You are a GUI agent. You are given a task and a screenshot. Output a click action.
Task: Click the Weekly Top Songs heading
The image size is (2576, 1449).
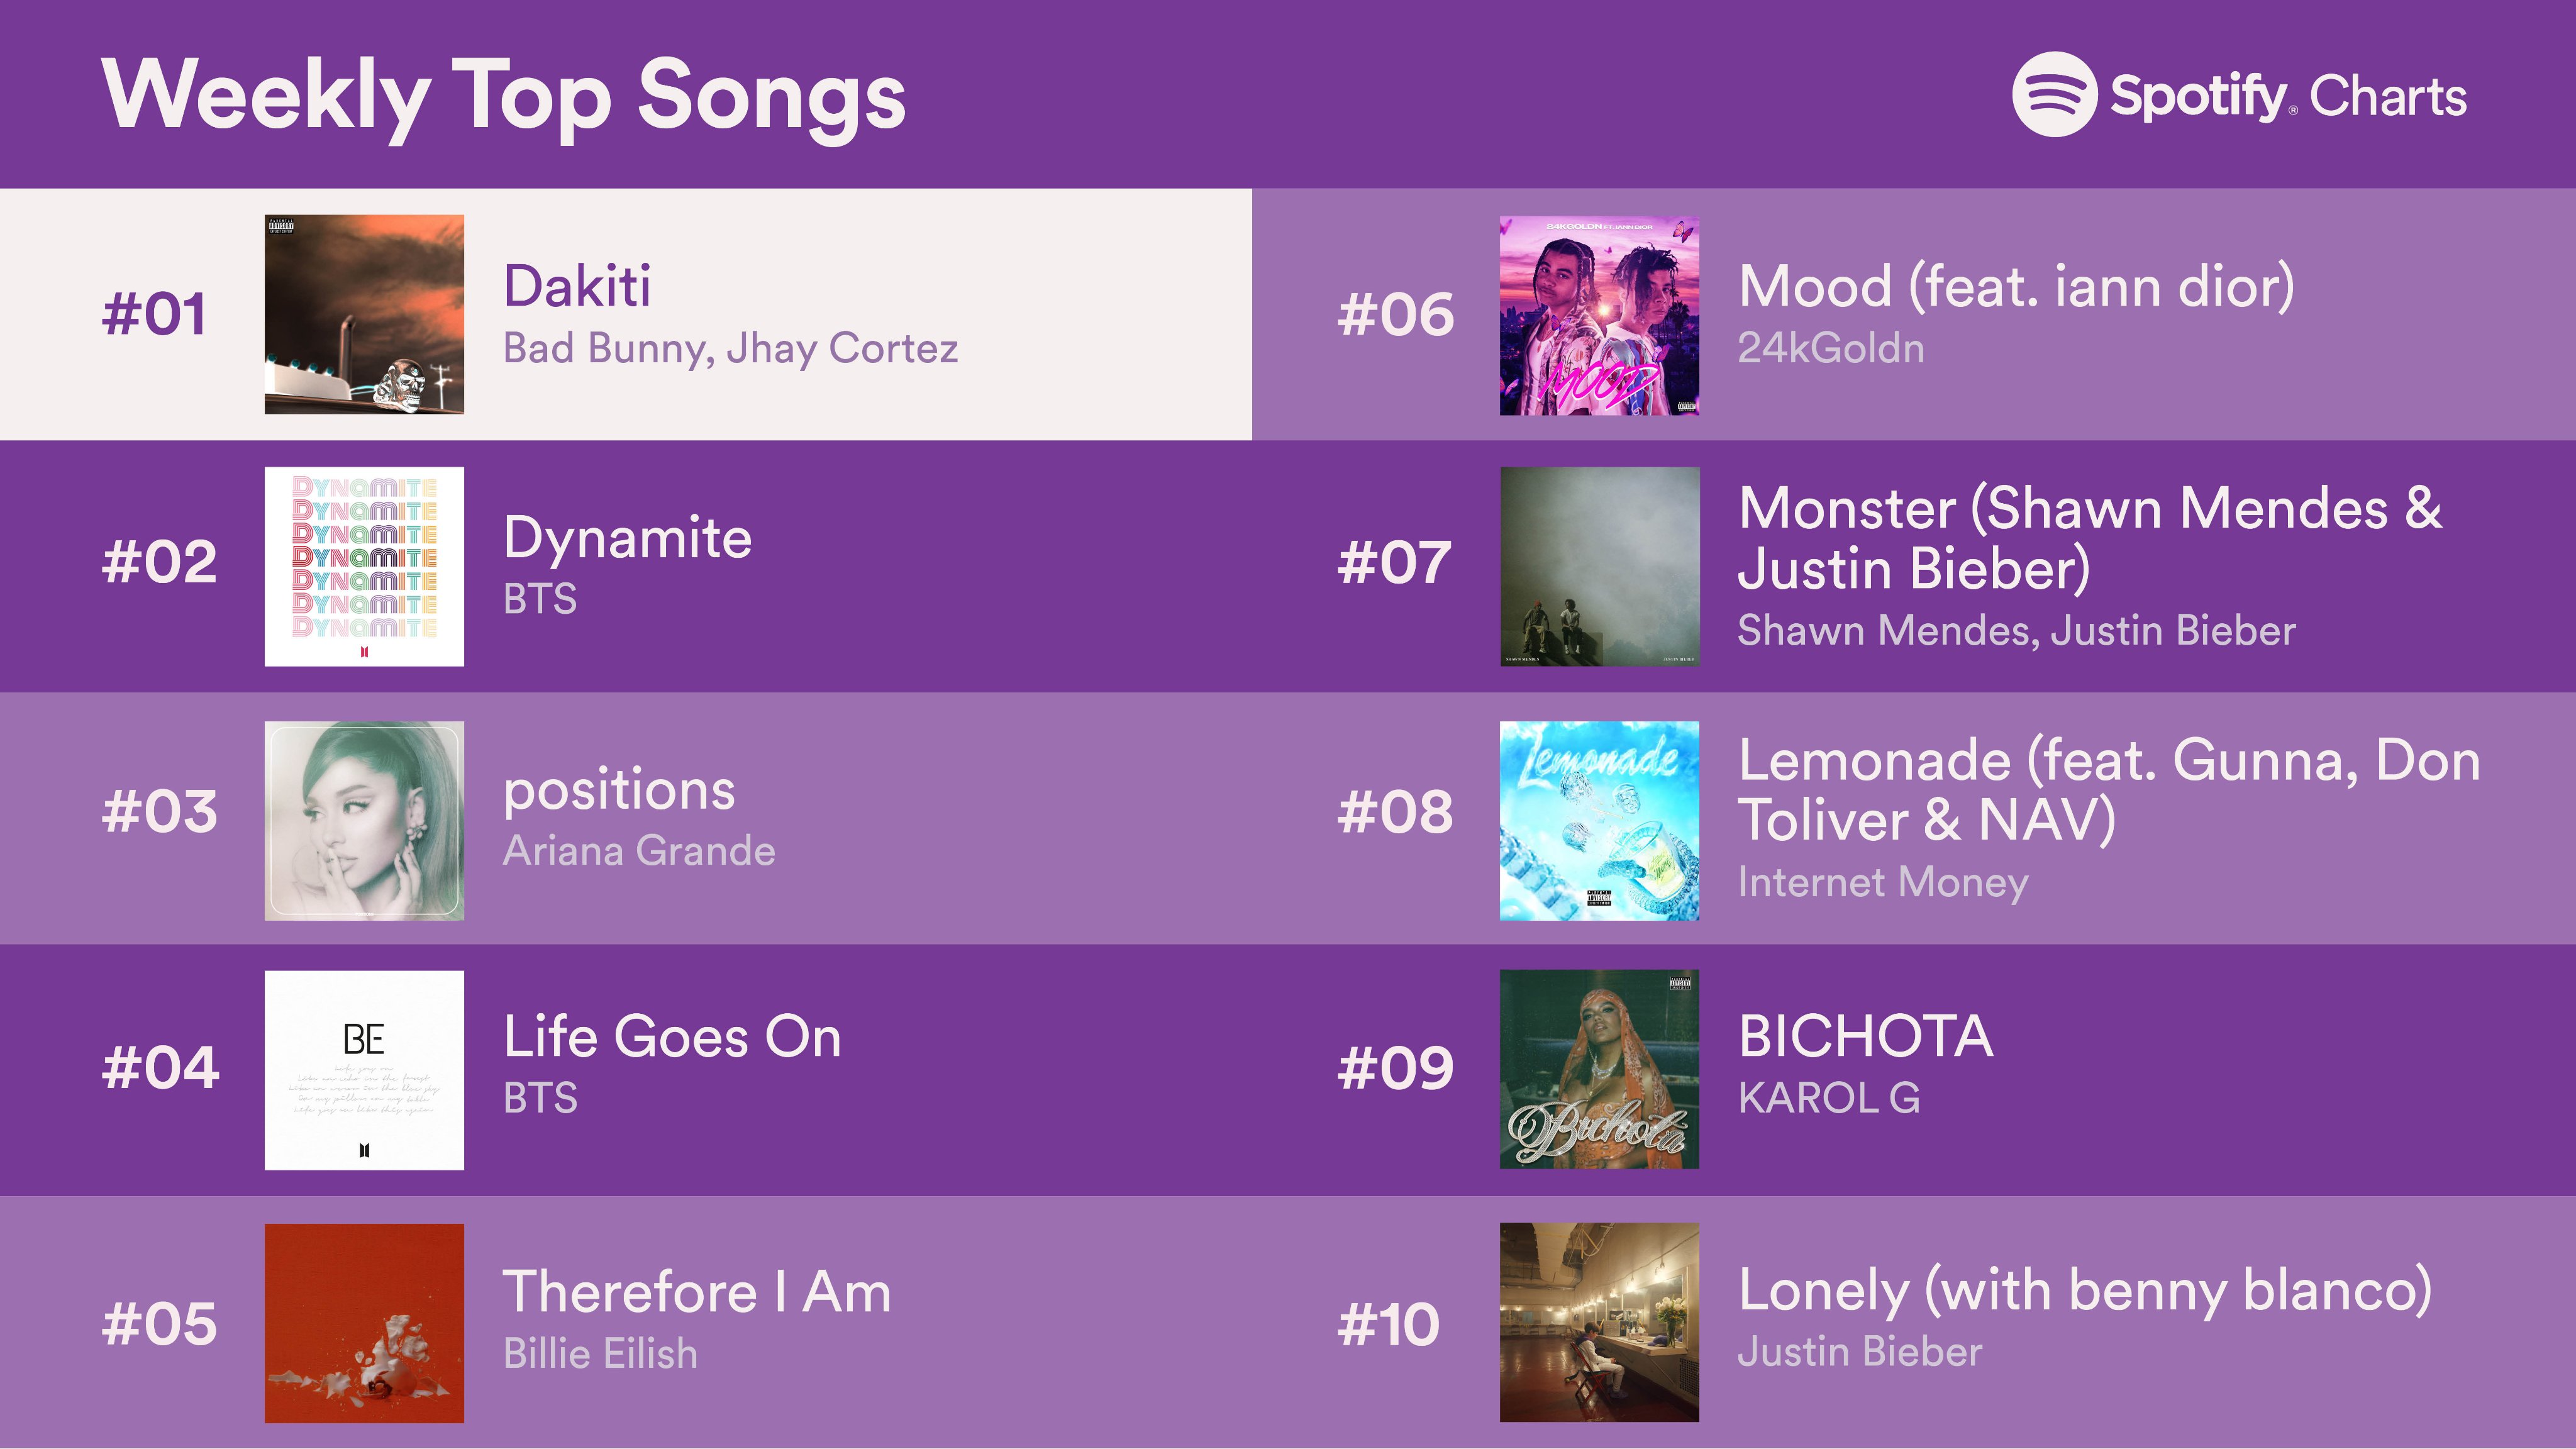504,96
